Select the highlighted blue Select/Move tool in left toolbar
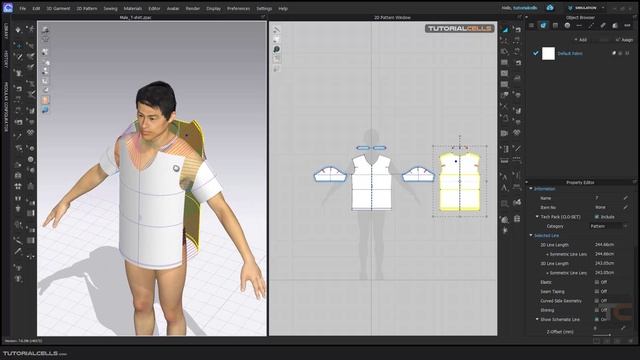The height and width of the screenshot is (360, 640). (x=18, y=46)
